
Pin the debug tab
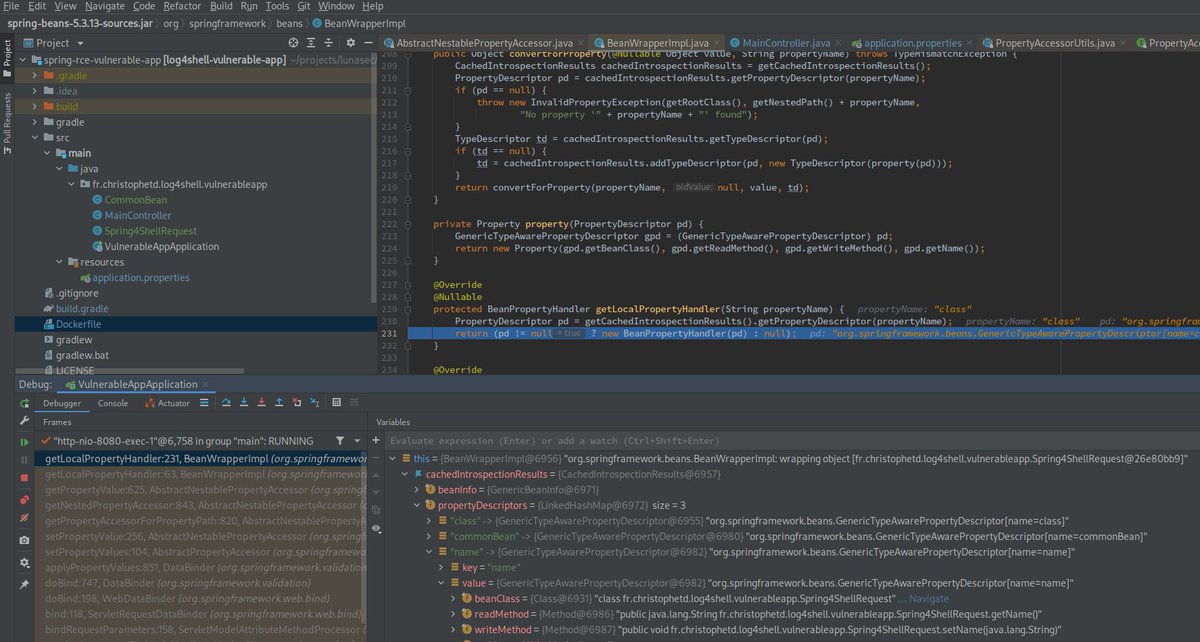coord(24,582)
